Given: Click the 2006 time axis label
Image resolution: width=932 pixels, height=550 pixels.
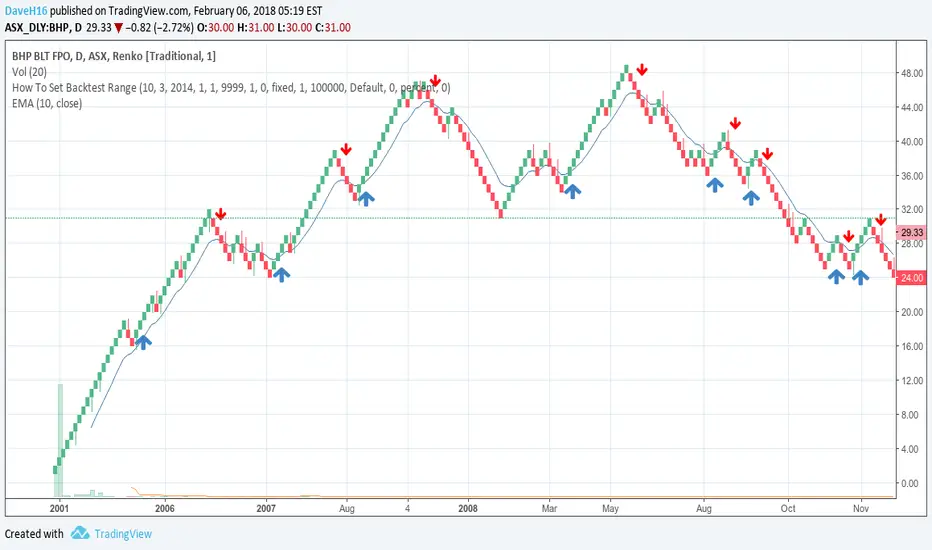Looking at the screenshot, I should (x=165, y=508).
